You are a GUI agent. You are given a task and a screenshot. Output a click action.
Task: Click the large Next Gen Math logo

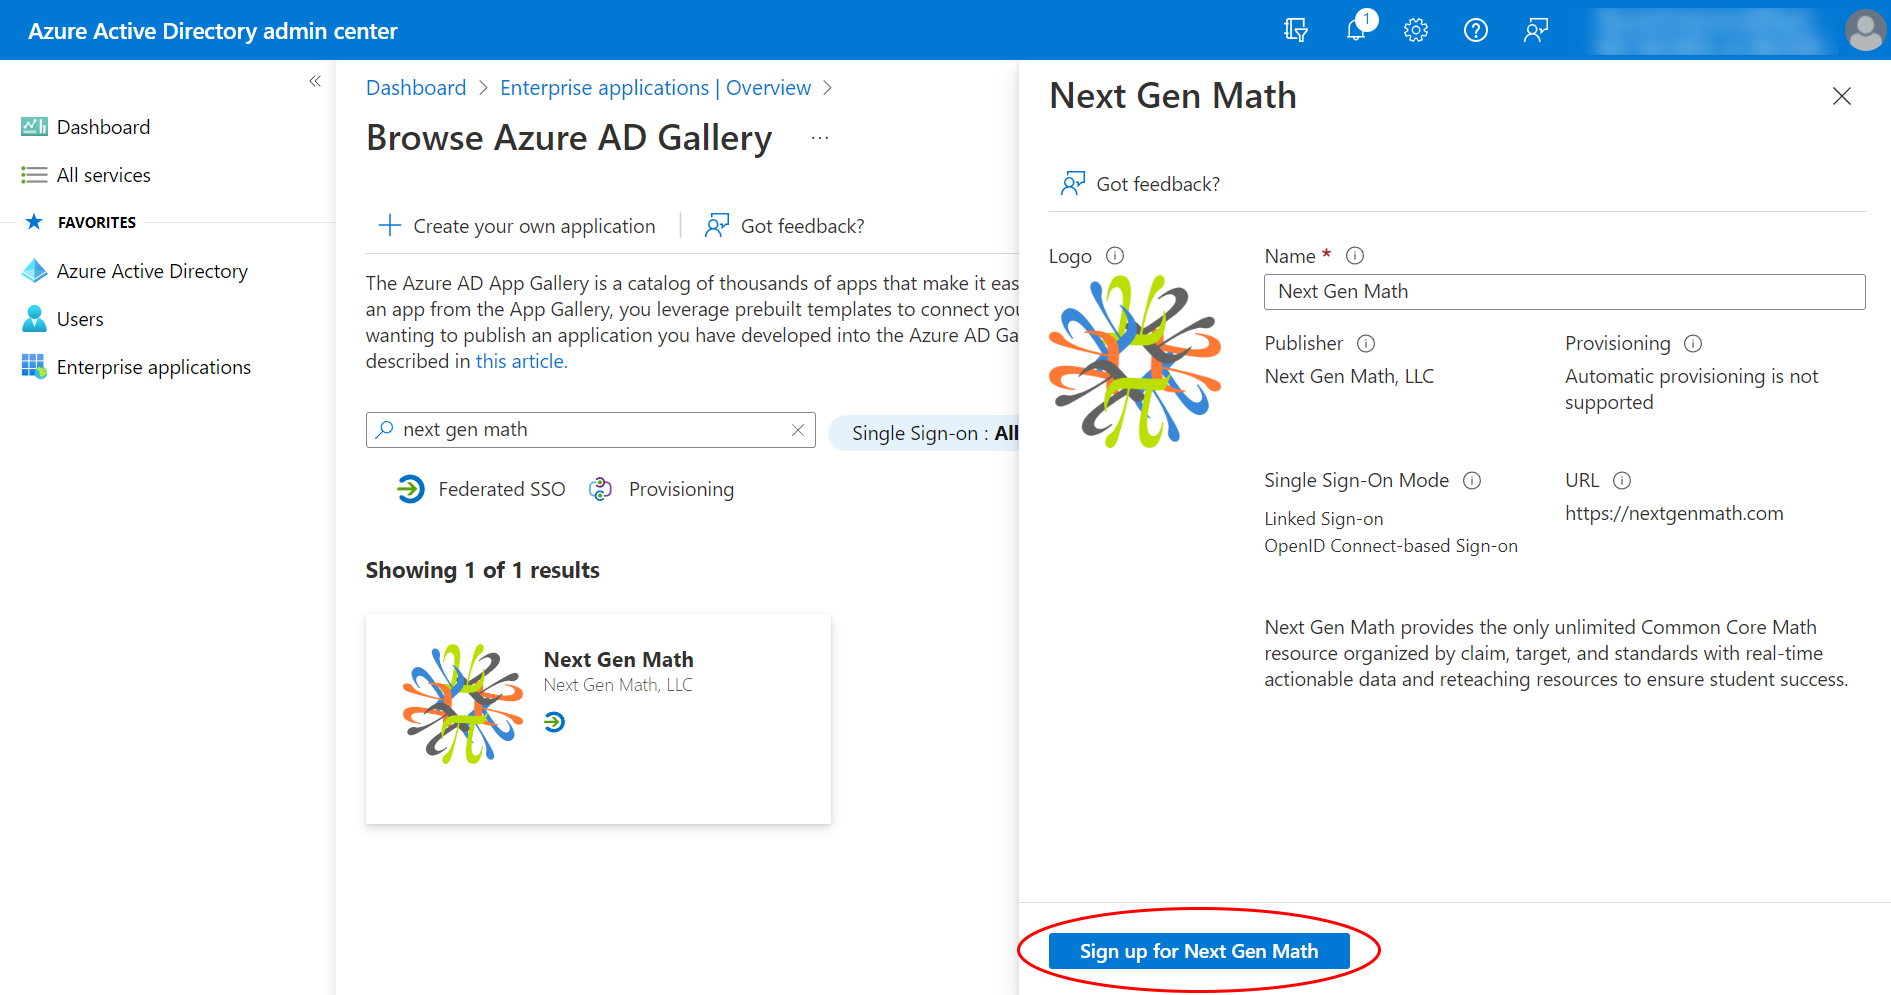point(1135,361)
